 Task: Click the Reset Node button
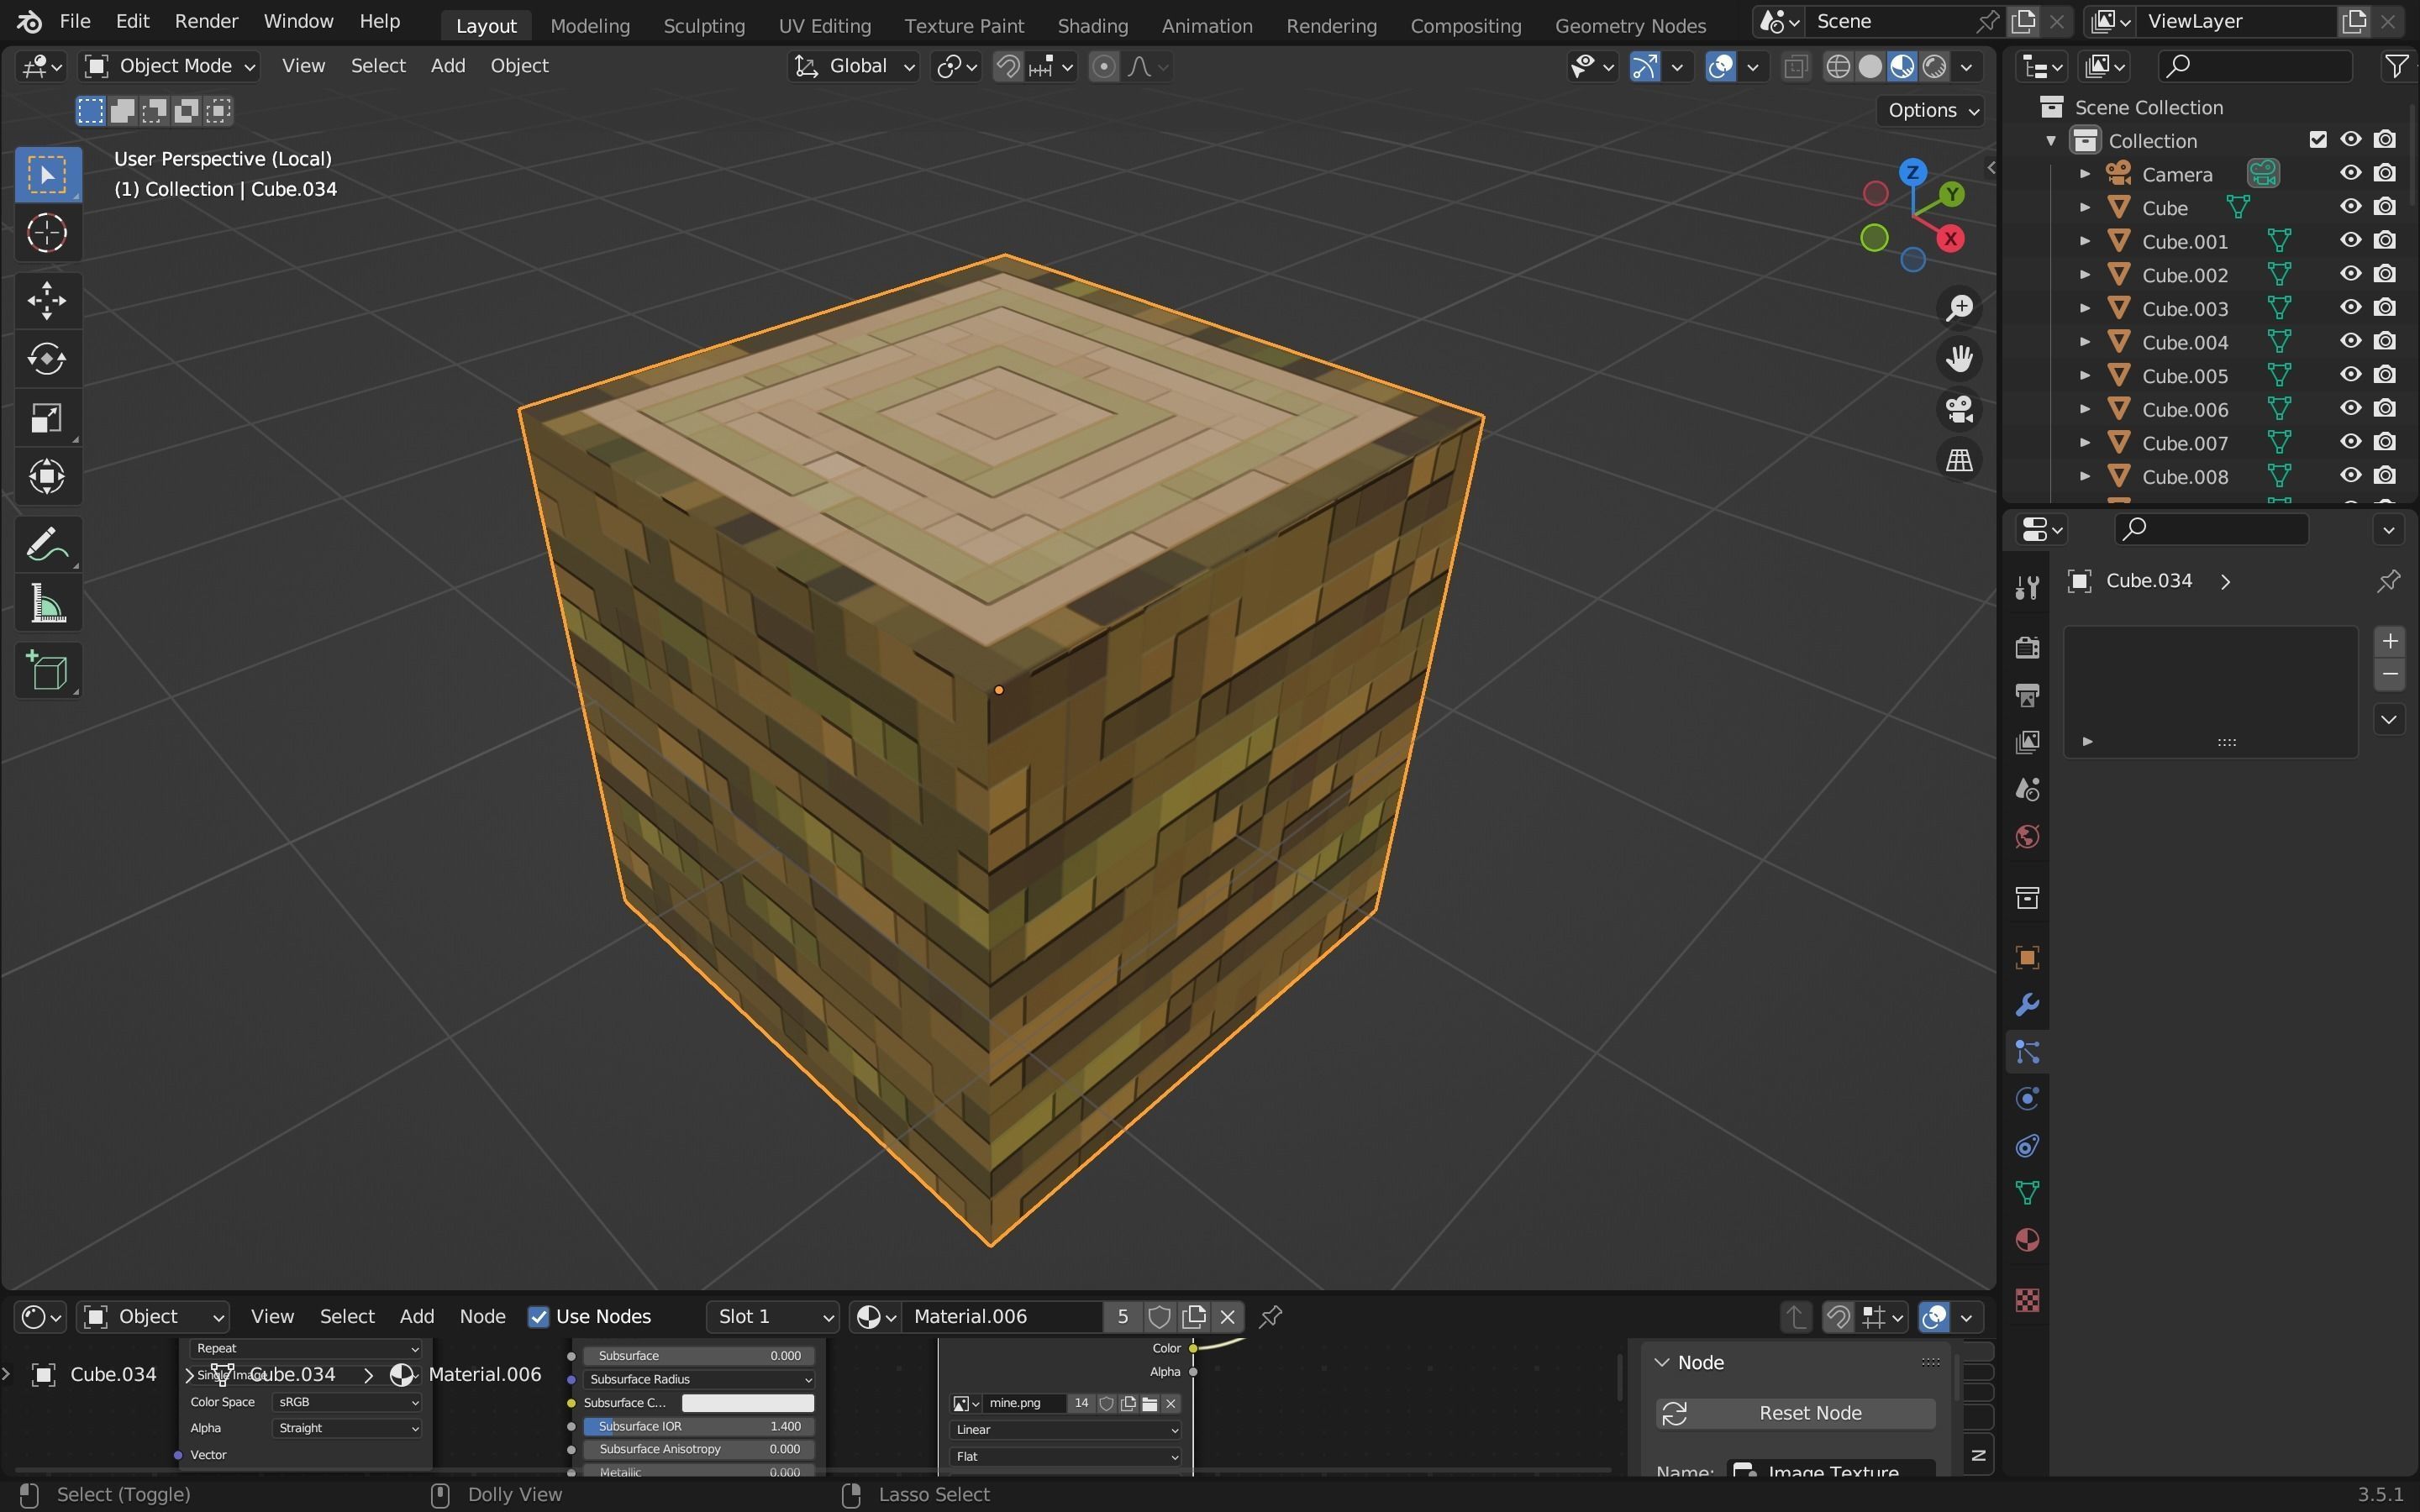tap(1795, 1413)
